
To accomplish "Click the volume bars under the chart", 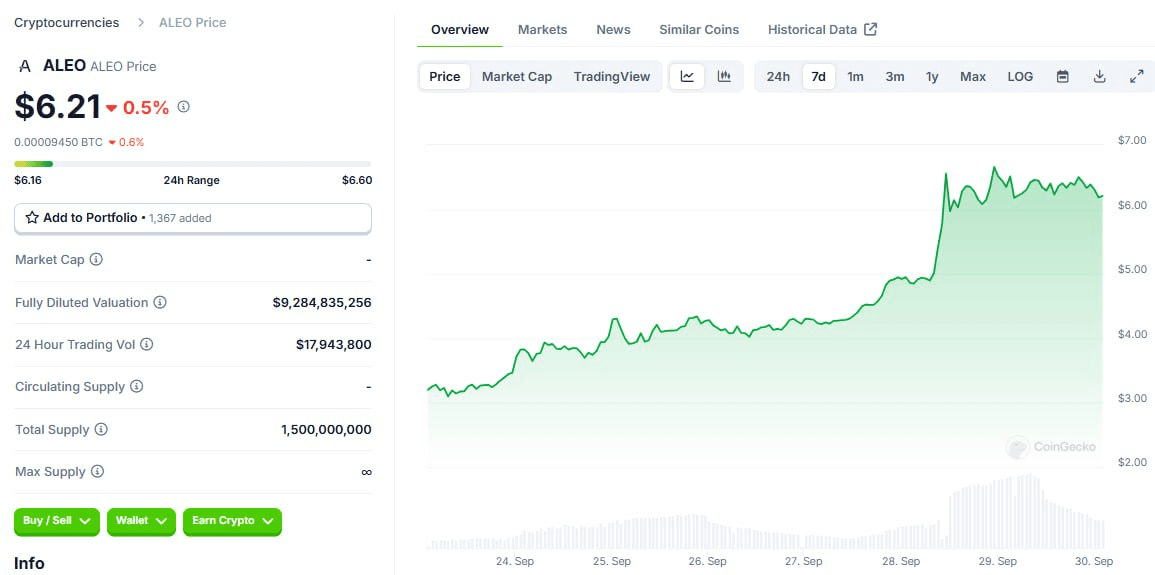I will pos(765,512).
